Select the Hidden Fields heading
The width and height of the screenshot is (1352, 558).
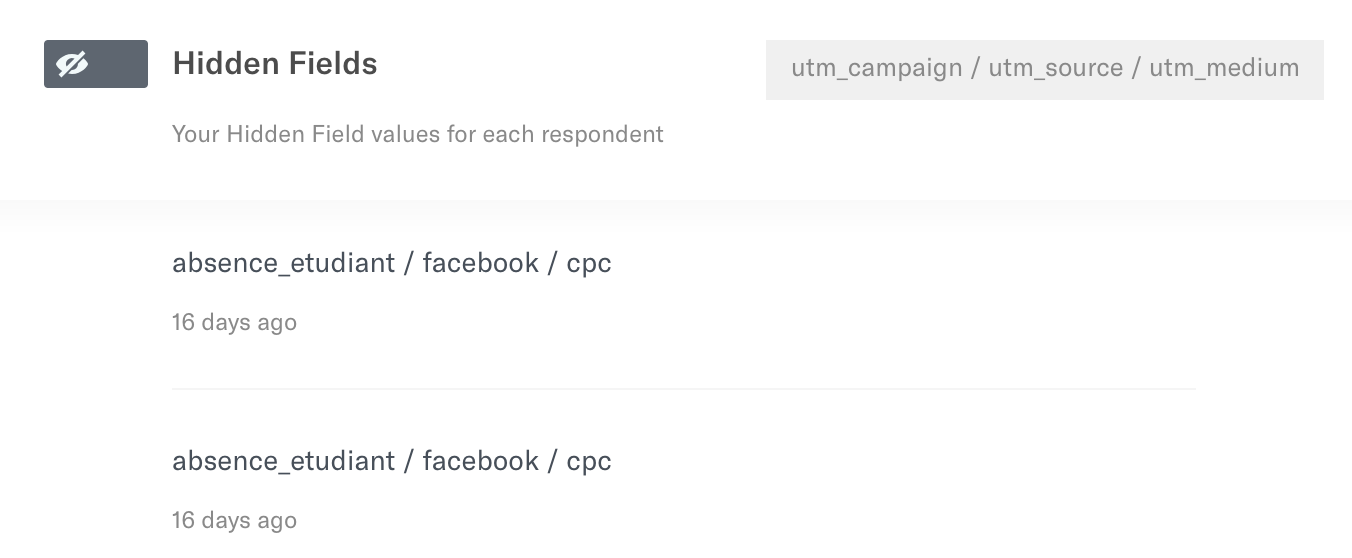(275, 64)
